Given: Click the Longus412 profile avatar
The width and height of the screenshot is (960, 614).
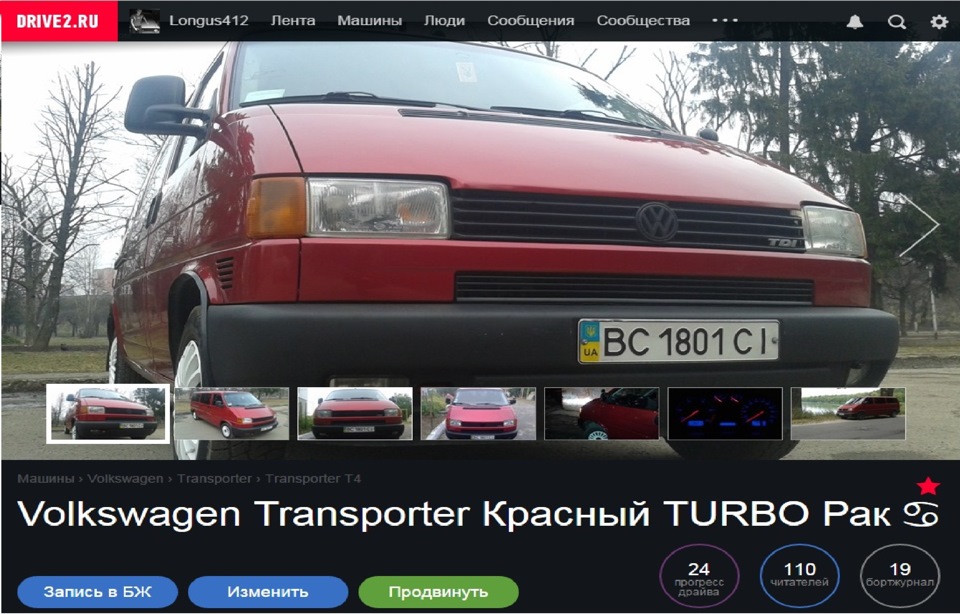Looking at the screenshot, I should point(144,21).
